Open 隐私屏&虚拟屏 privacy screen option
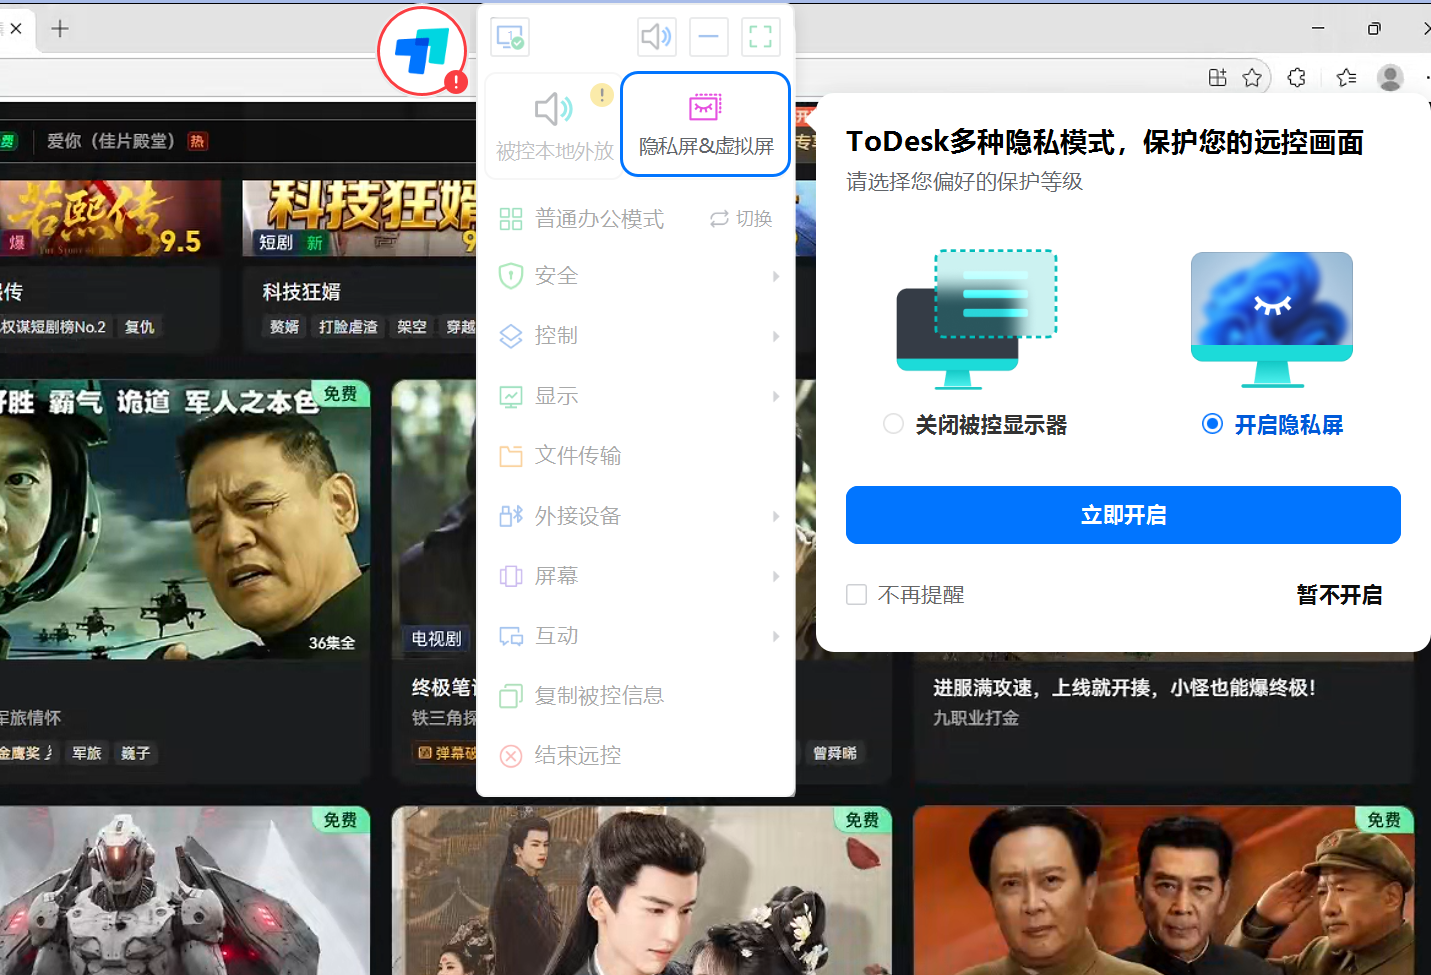This screenshot has width=1431, height=975. click(x=706, y=125)
